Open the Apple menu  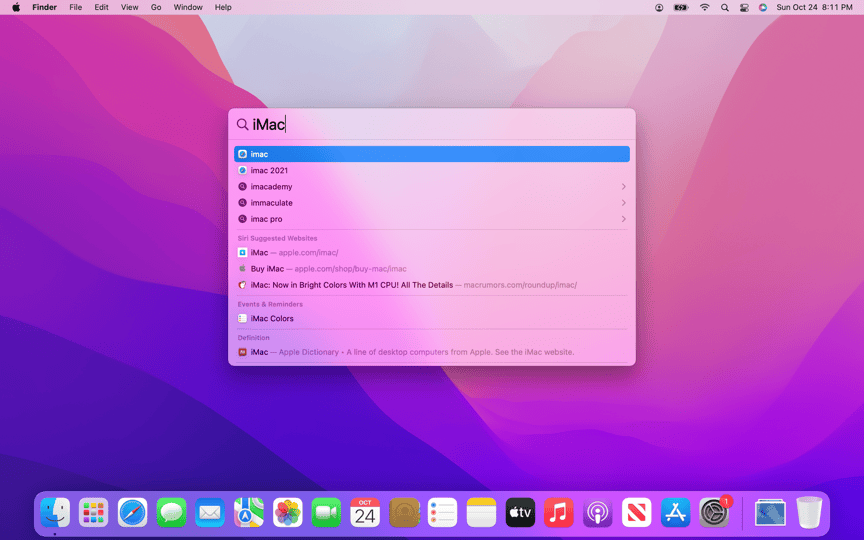pyautogui.click(x=16, y=7)
